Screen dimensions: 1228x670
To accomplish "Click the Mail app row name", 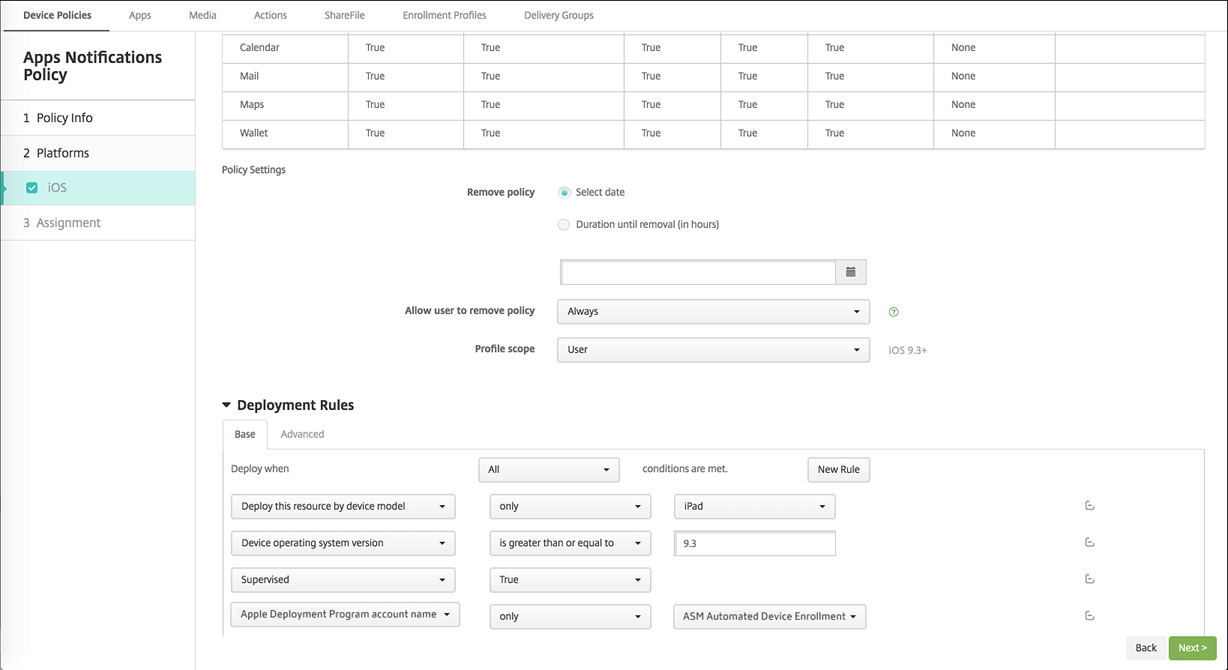I will pos(249,76).
